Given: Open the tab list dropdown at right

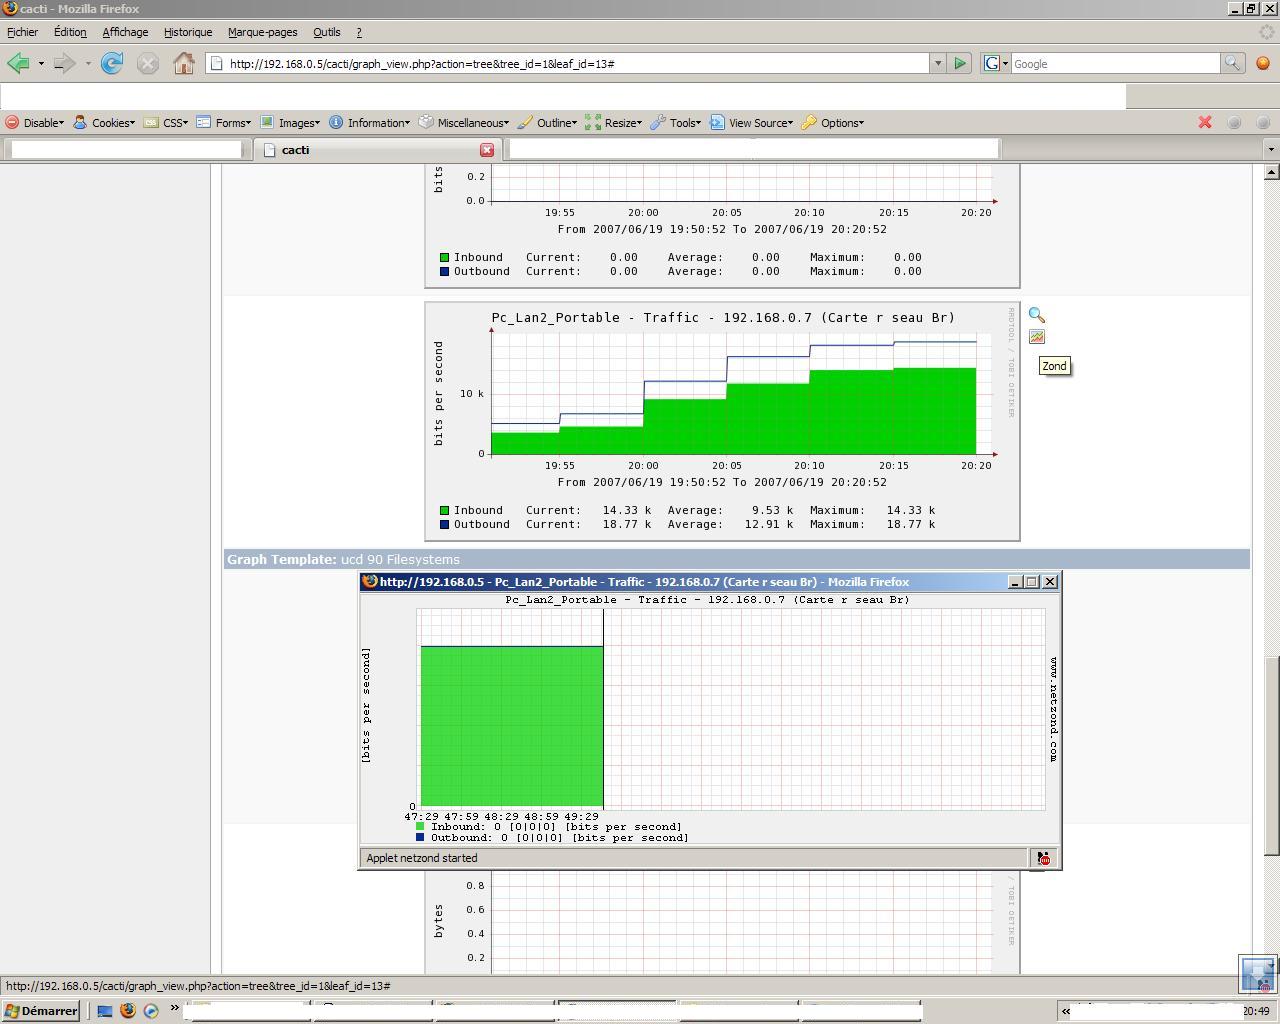Looking at the screenshot, I should click(1271, 149).
